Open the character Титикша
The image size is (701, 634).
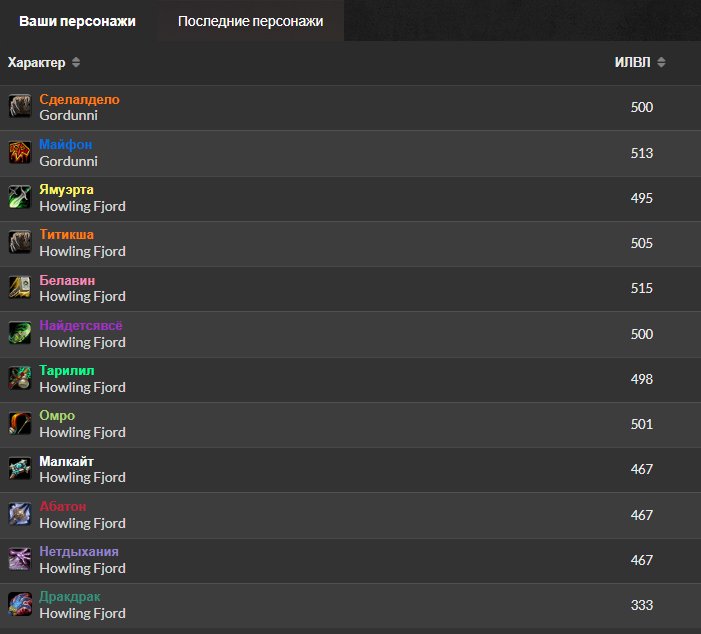(x=67, y=235)
